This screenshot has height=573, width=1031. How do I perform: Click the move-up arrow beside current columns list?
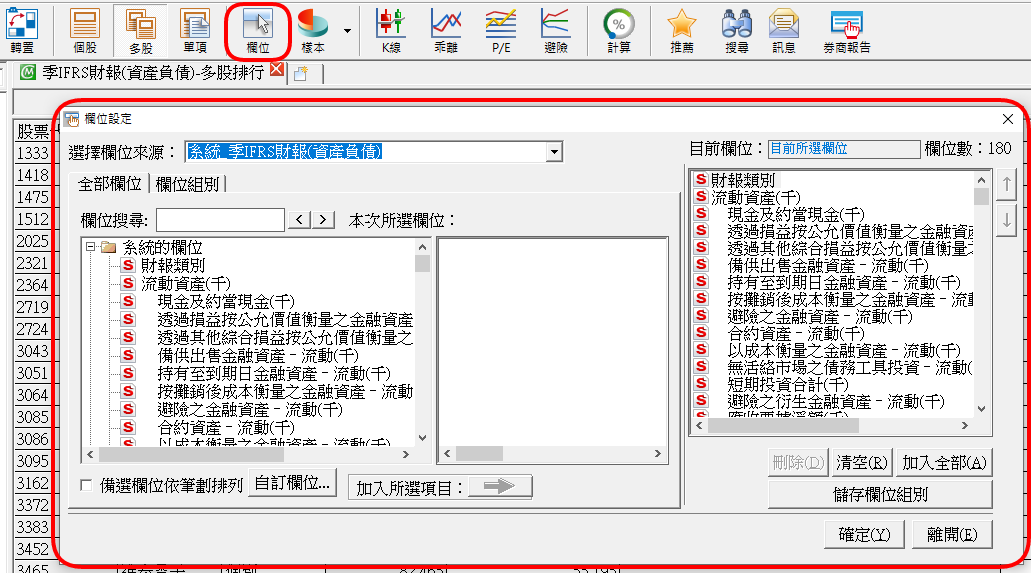1007,184
